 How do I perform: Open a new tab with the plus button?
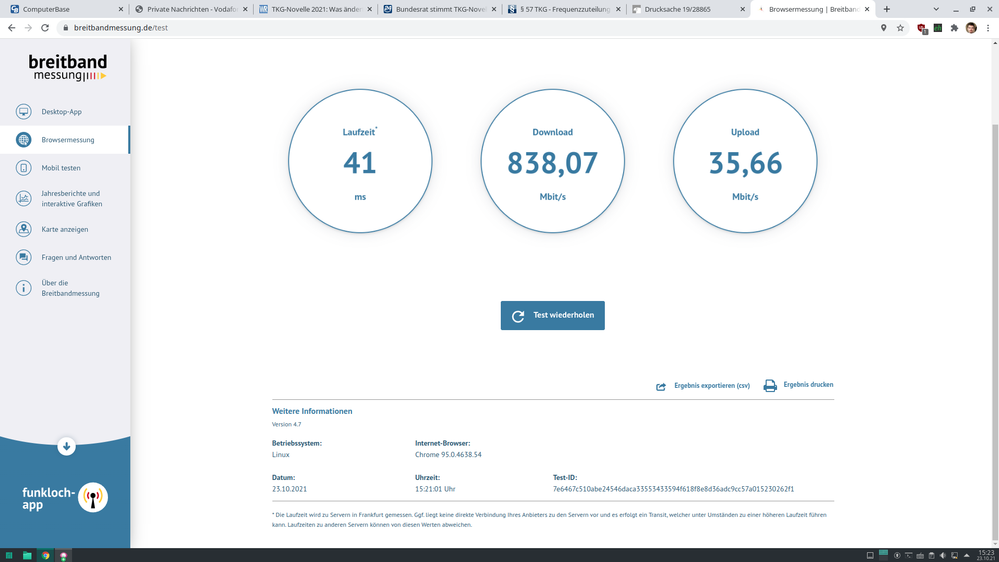886,9
